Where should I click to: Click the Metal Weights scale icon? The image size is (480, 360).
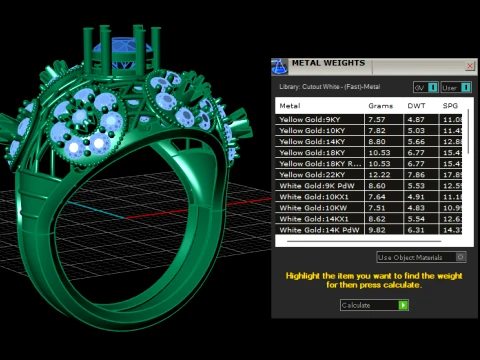(279, 66)
